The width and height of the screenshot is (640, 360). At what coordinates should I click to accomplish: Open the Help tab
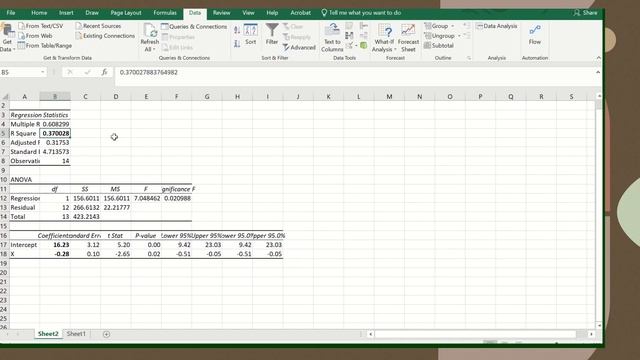coord(272,13)
